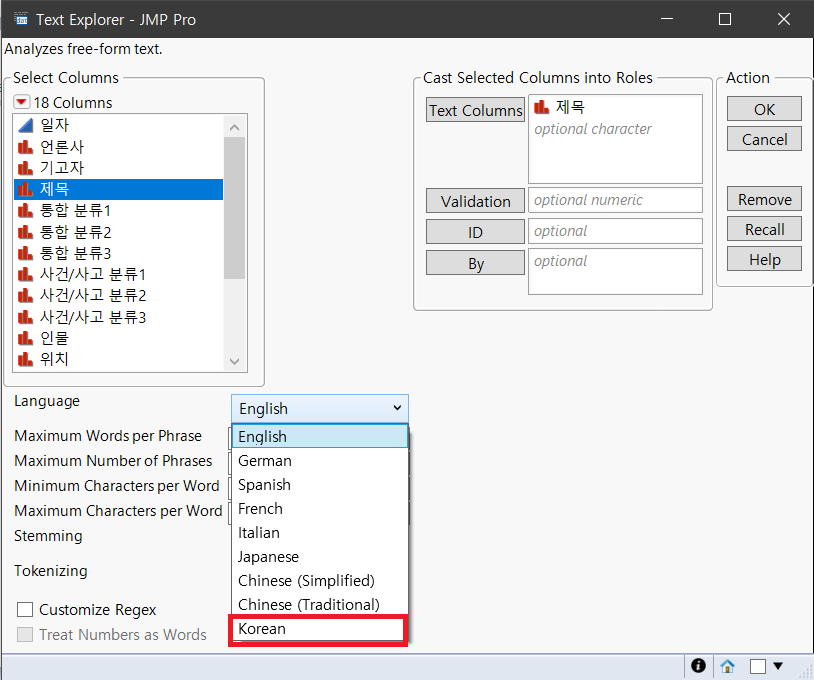Click the home window icon in the status bar
The image size is (814, 680).
tap(728, 666)
